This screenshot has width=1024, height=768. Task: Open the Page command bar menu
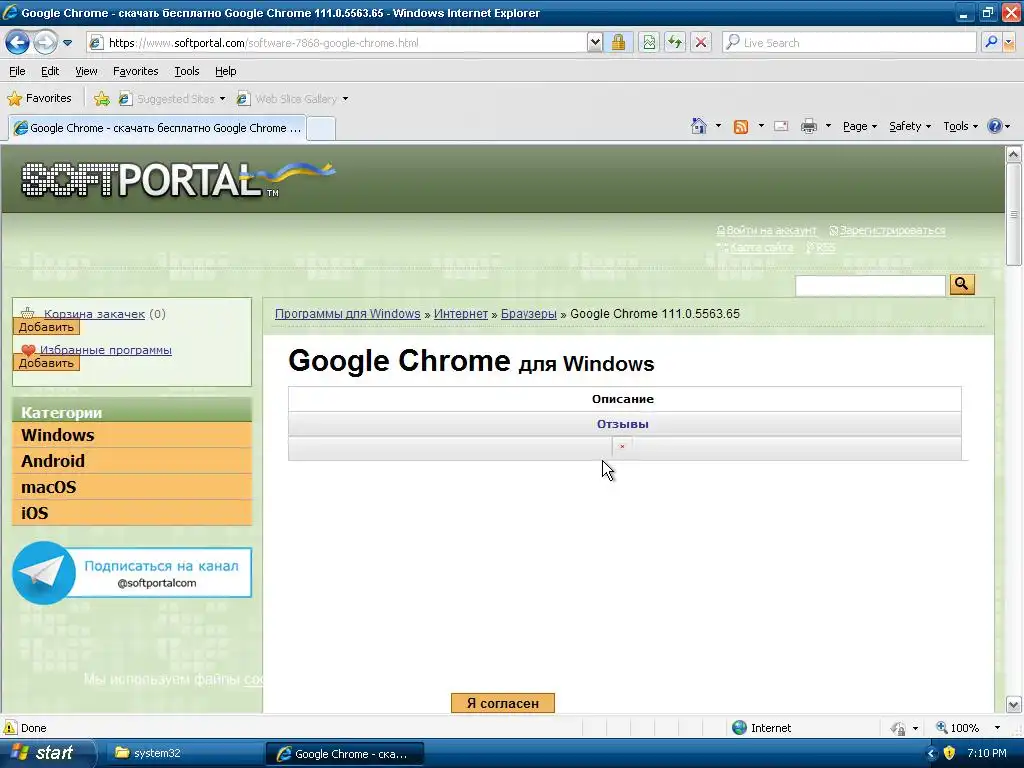click(x=859, y=126)
